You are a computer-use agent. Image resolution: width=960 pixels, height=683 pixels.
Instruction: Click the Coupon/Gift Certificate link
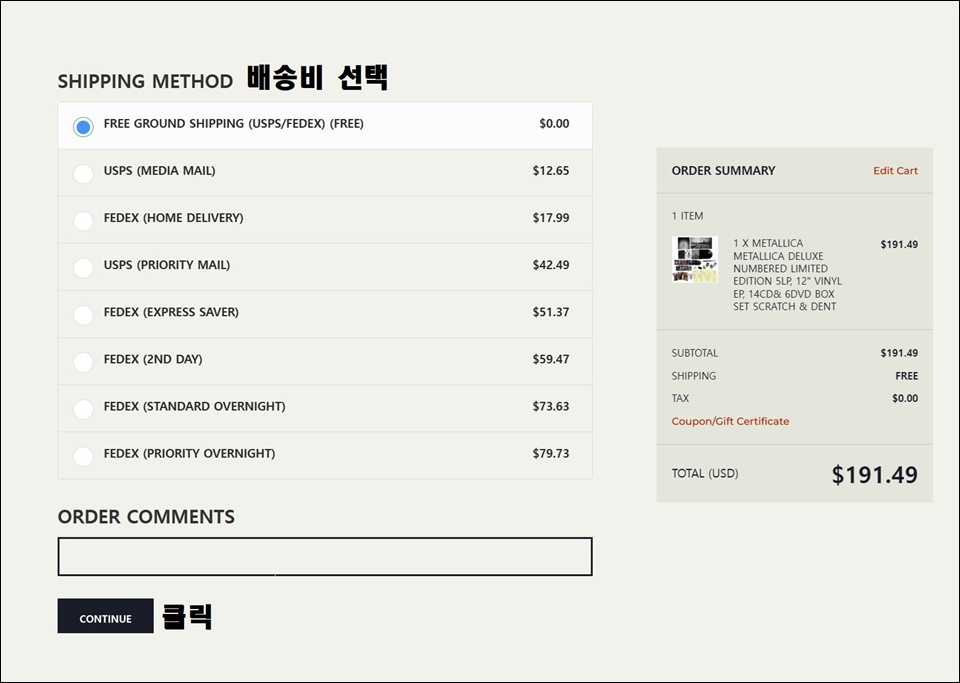[730, 421]
